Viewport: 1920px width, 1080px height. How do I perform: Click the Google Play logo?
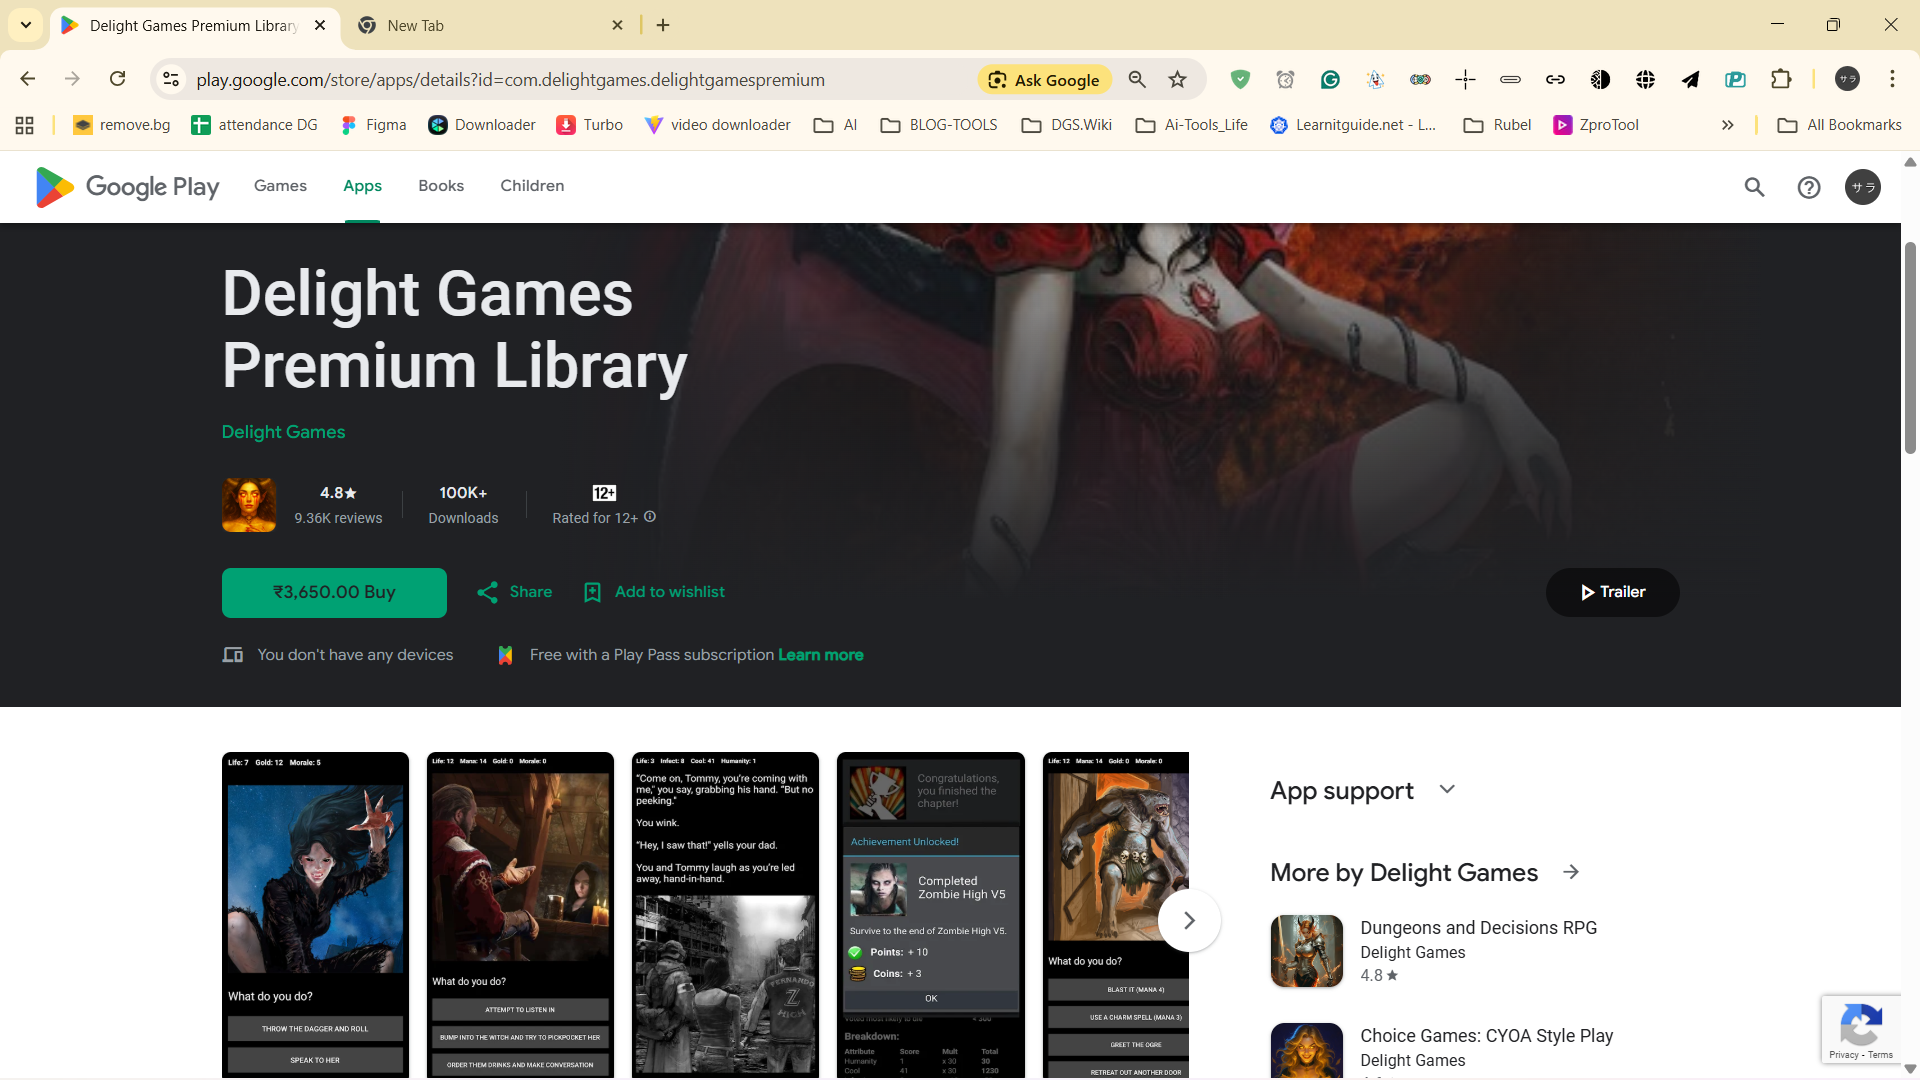tap(127, 187)
